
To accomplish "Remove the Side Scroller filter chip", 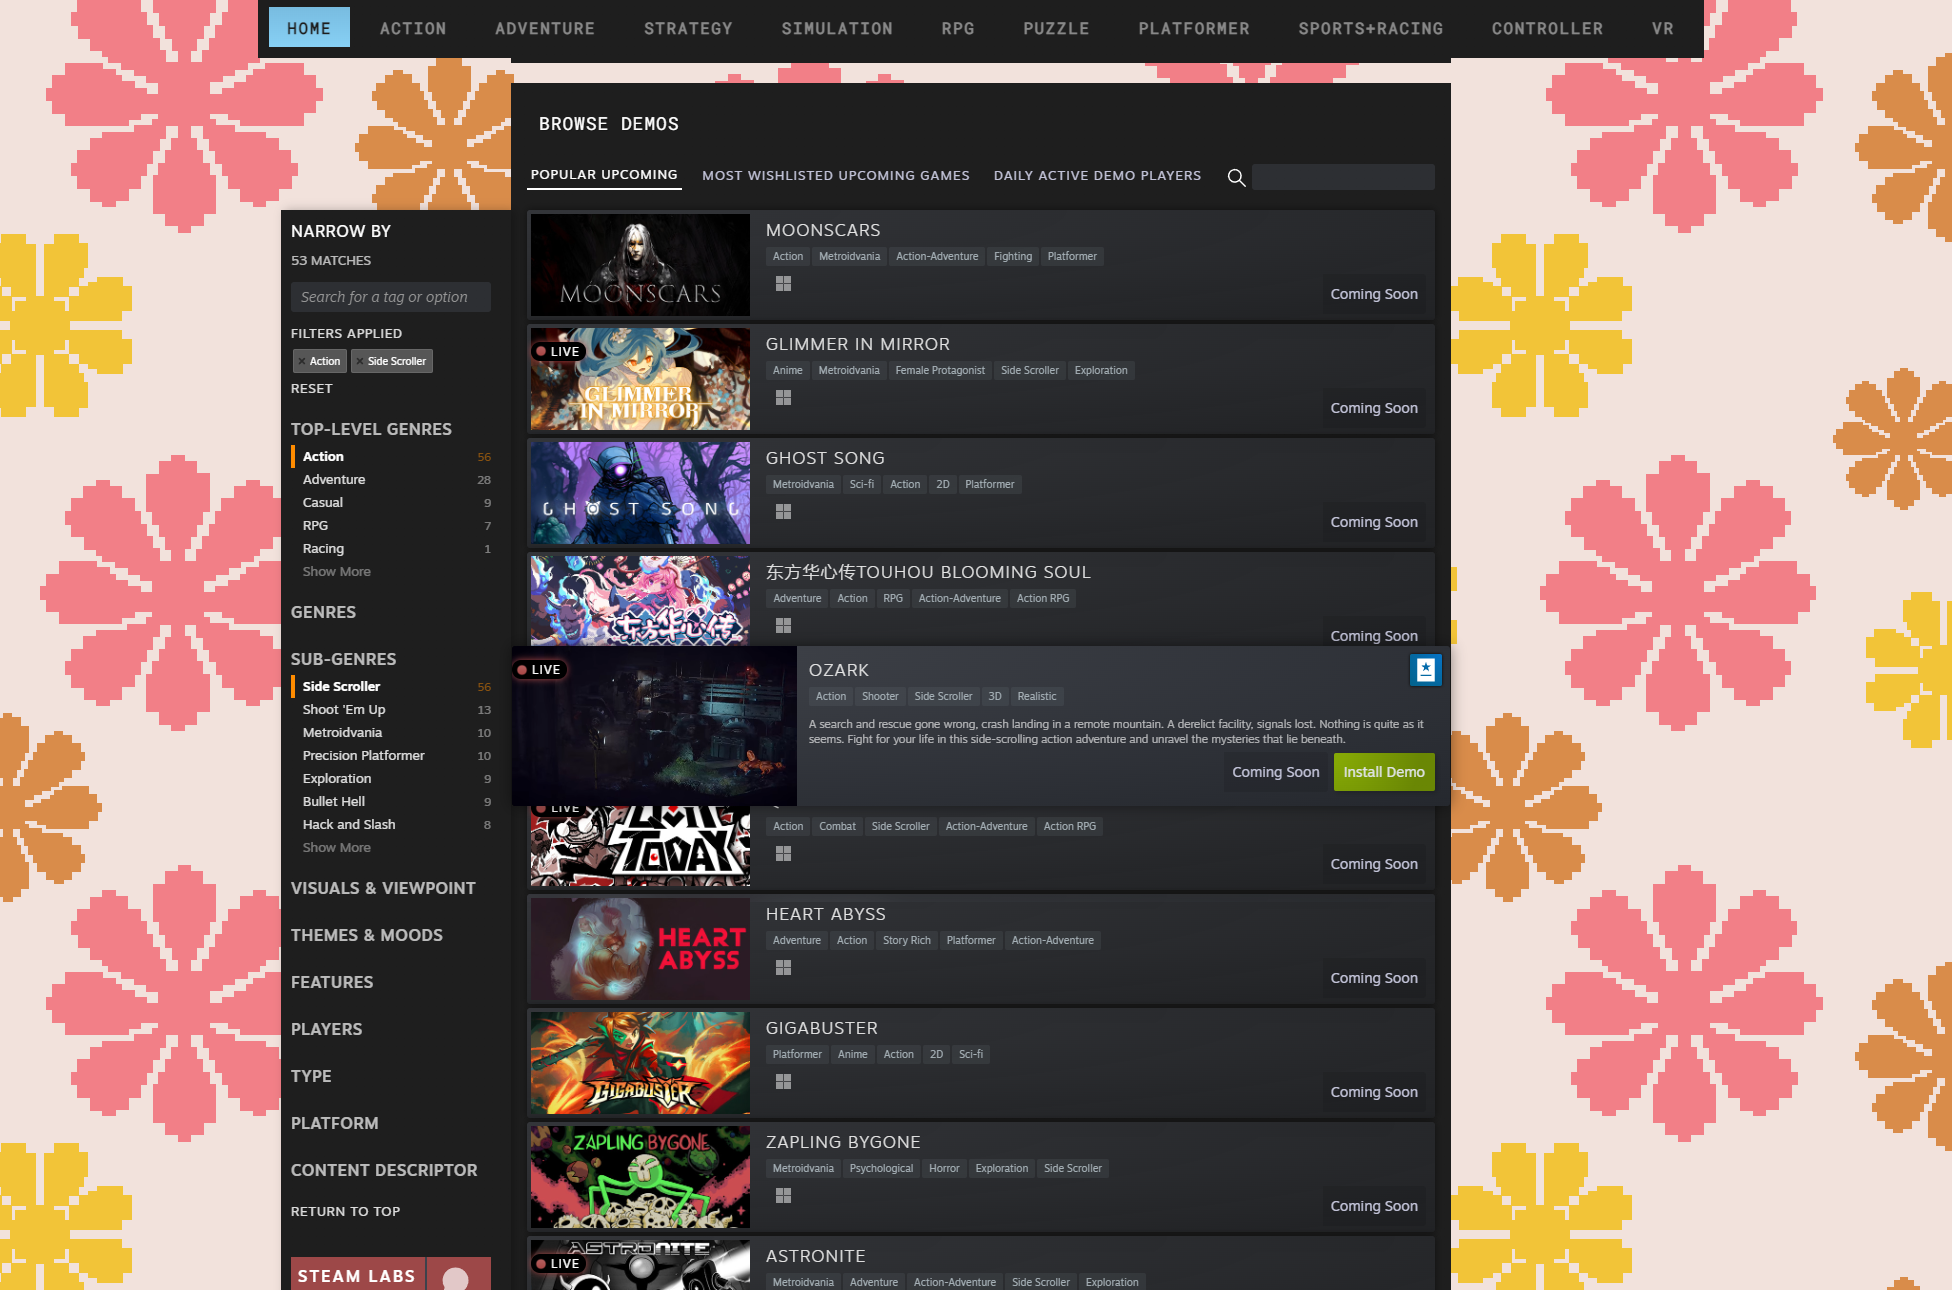I will [x=360, y=361].
